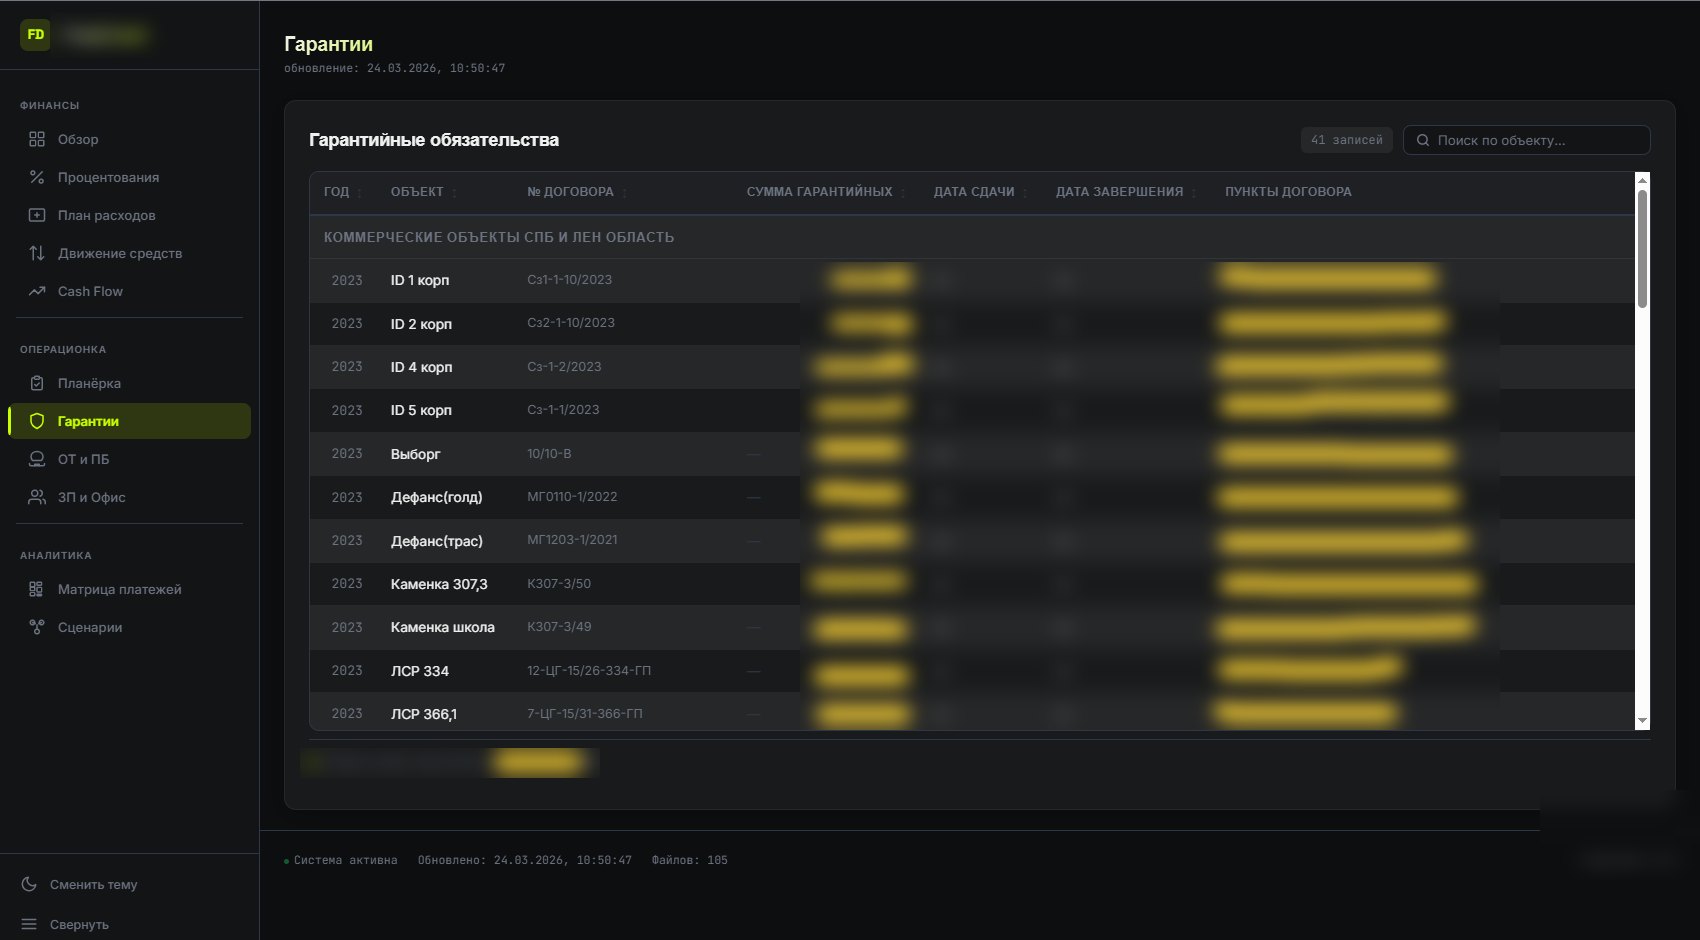
Task: Click the table vertical scrollbar thumb
Action: [1642, 248]
